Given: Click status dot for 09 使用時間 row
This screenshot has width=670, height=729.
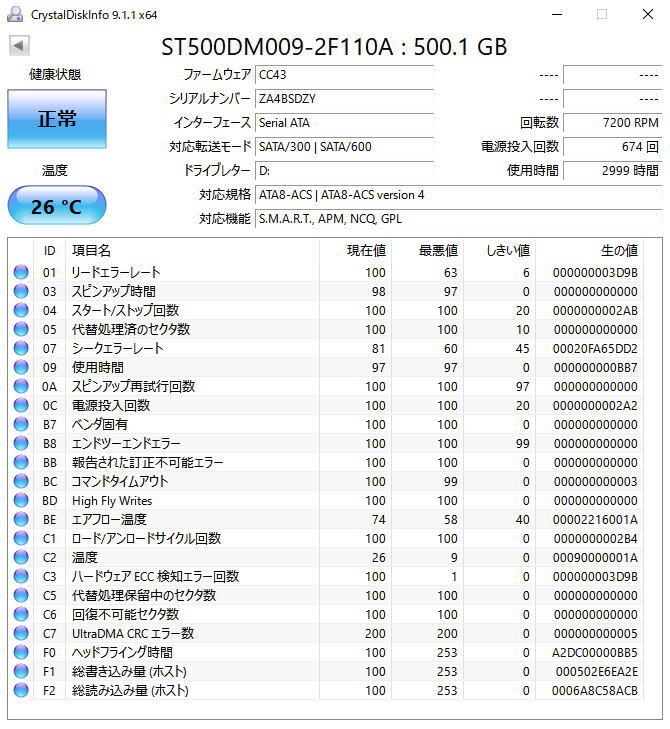Looking at the screenshot, I should [21, 367].
